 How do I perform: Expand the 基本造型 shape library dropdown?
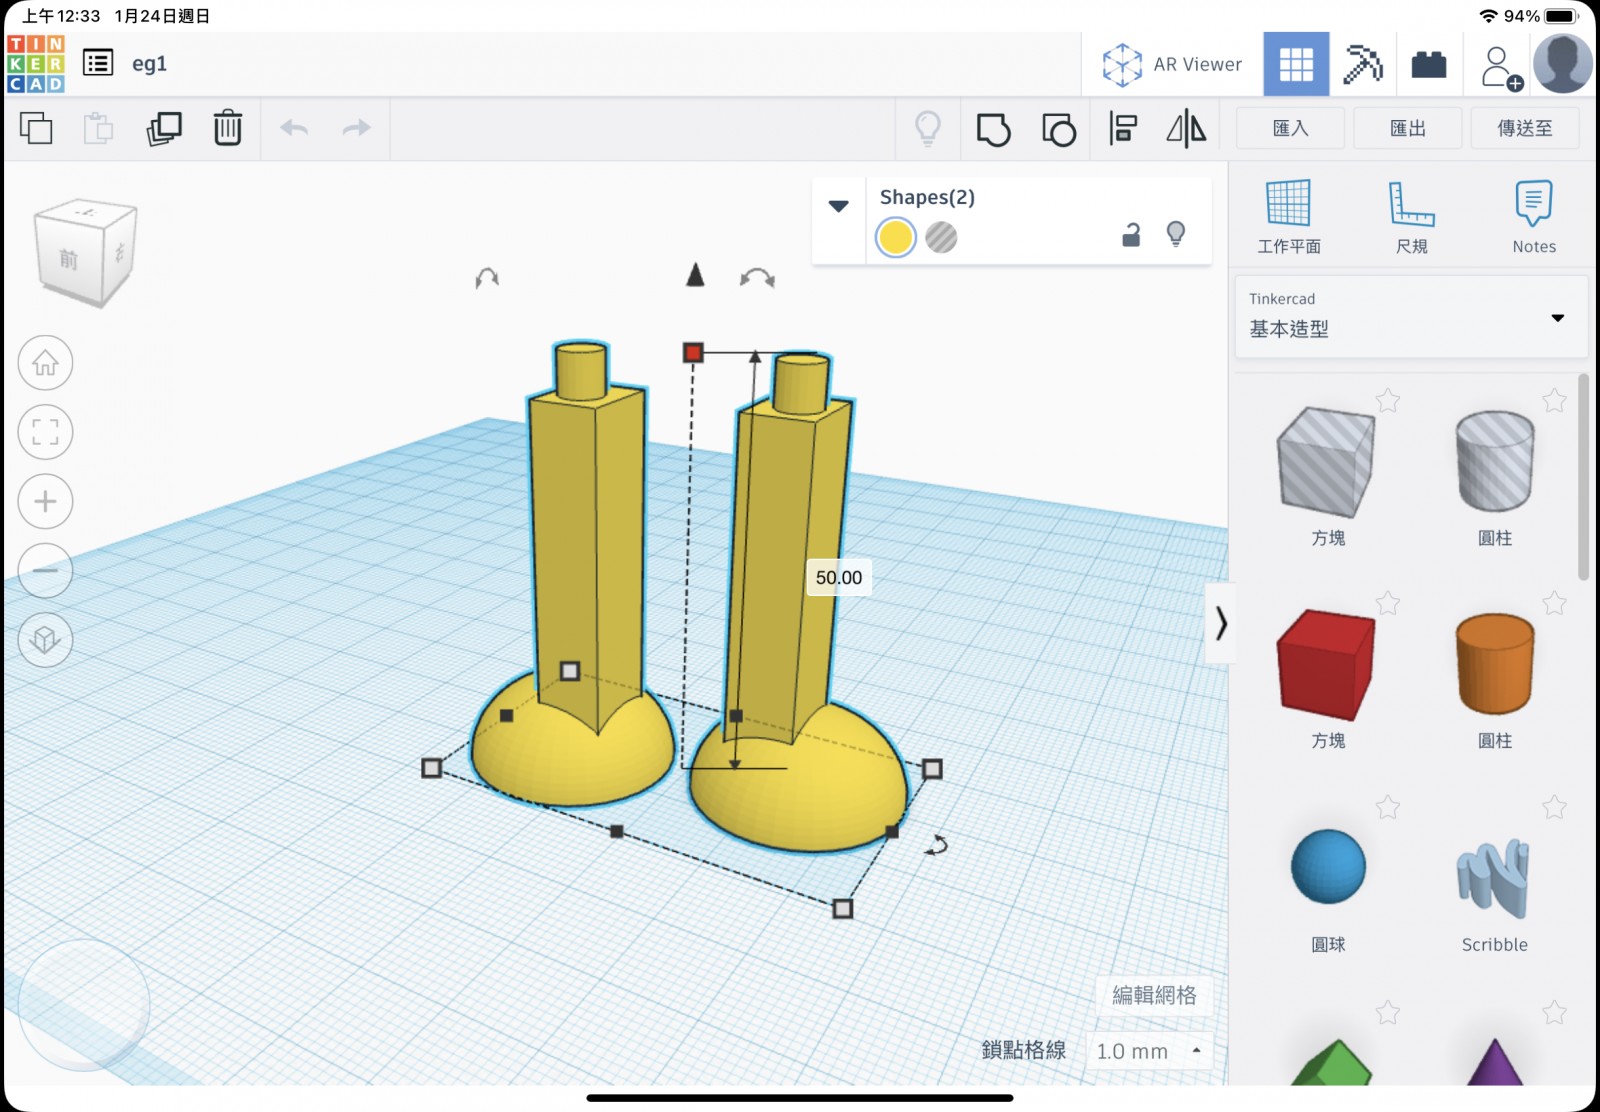pyautogui.click(x=1411, y=317)
